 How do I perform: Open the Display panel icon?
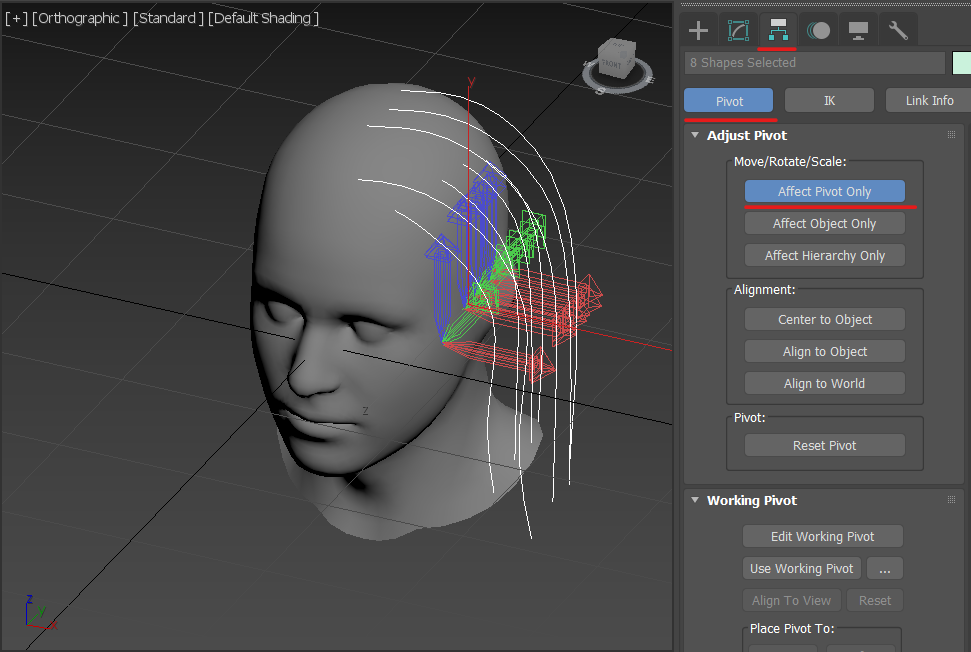click(x=858, y=30)
